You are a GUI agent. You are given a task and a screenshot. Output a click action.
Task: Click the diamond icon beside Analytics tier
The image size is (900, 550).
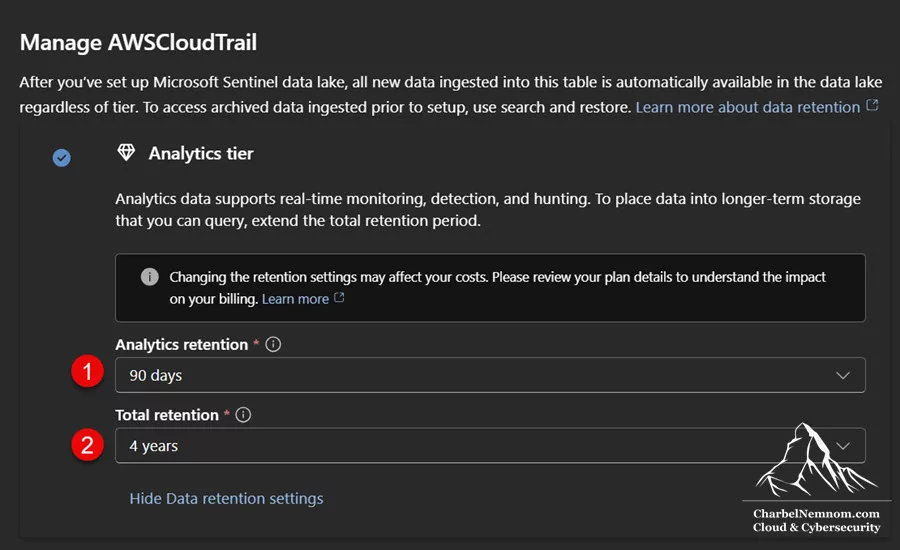(126, 153)
